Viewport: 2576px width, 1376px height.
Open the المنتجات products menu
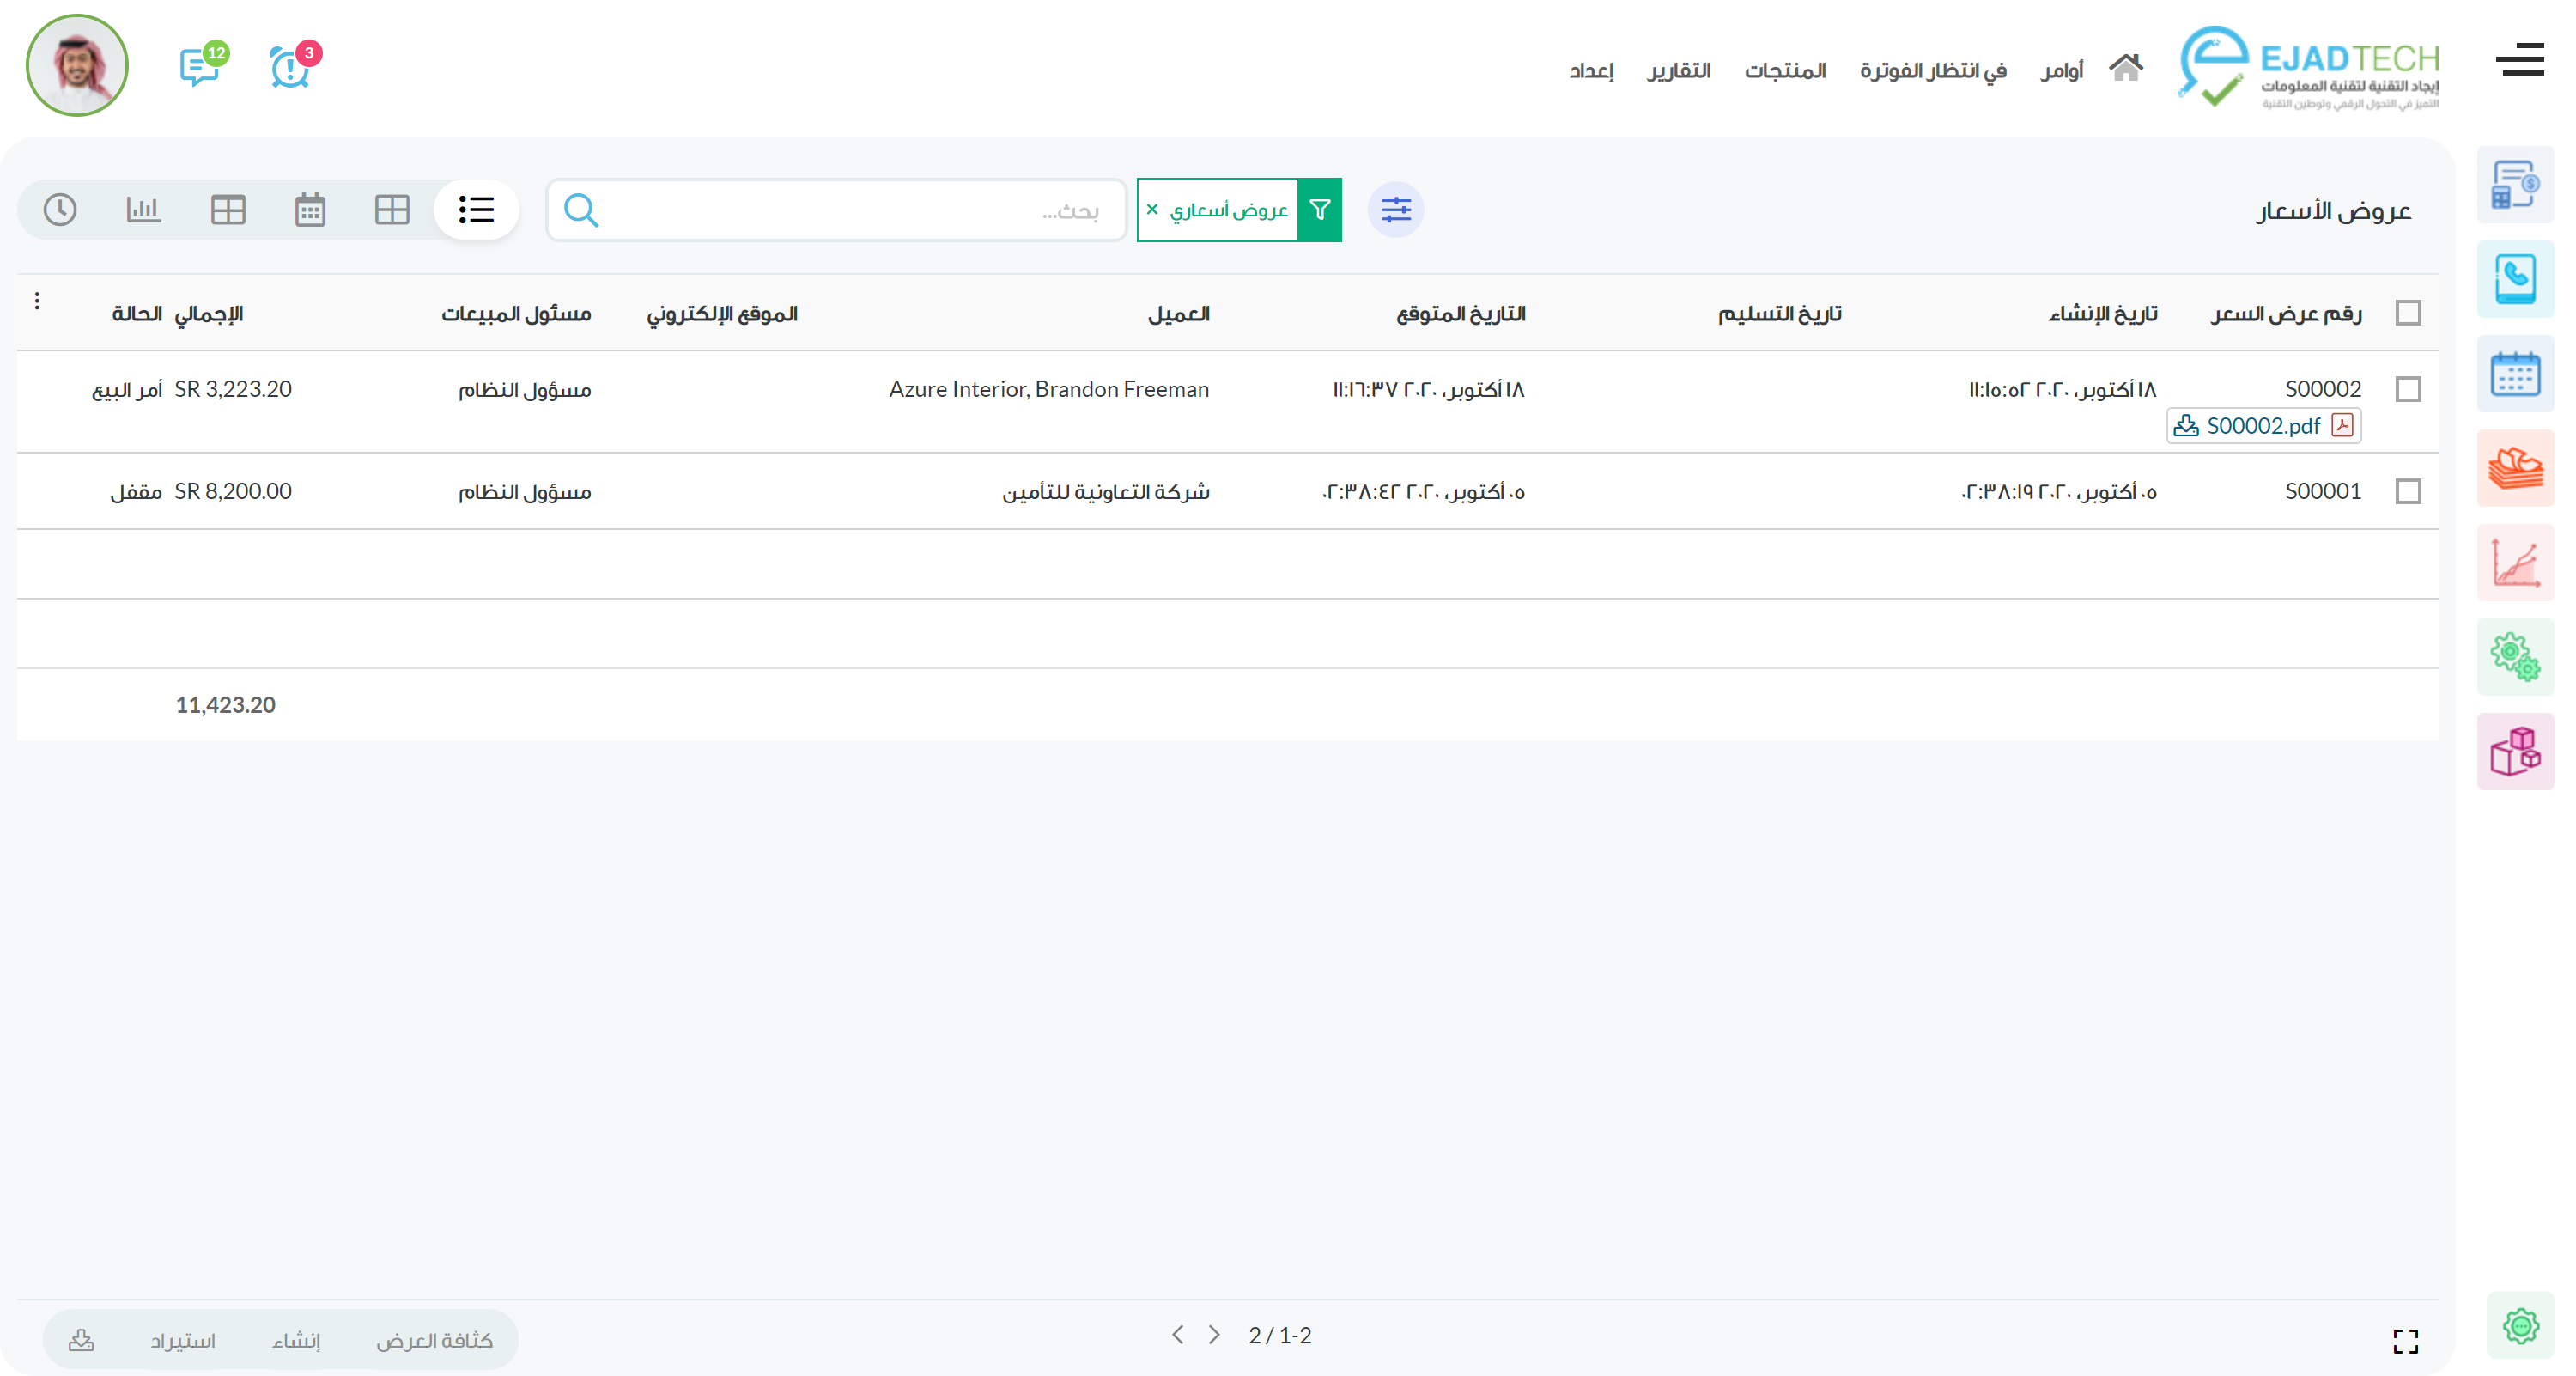1785,70
